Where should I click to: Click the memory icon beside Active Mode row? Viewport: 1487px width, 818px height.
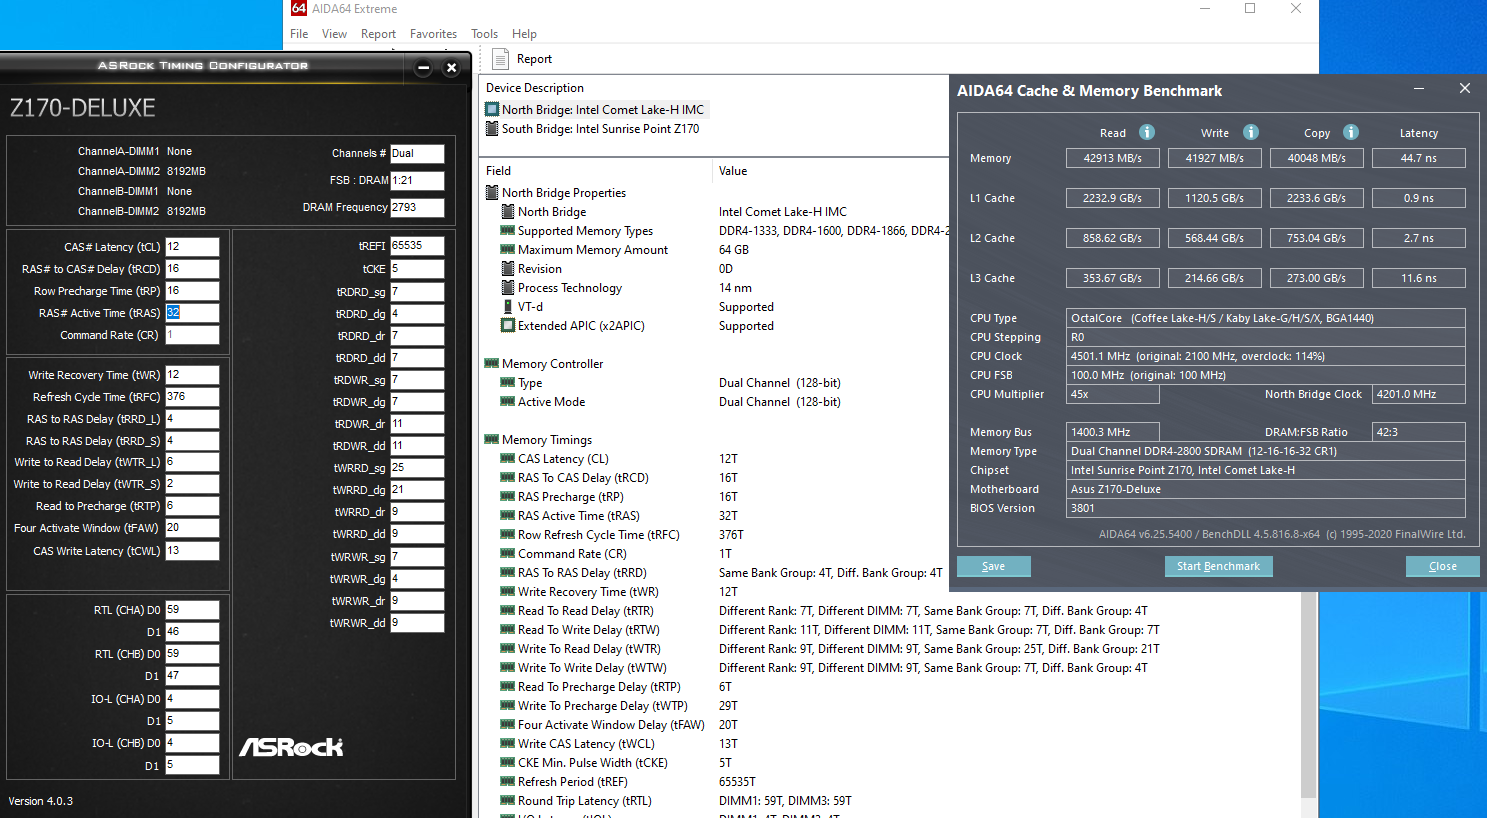coord(508,402)
